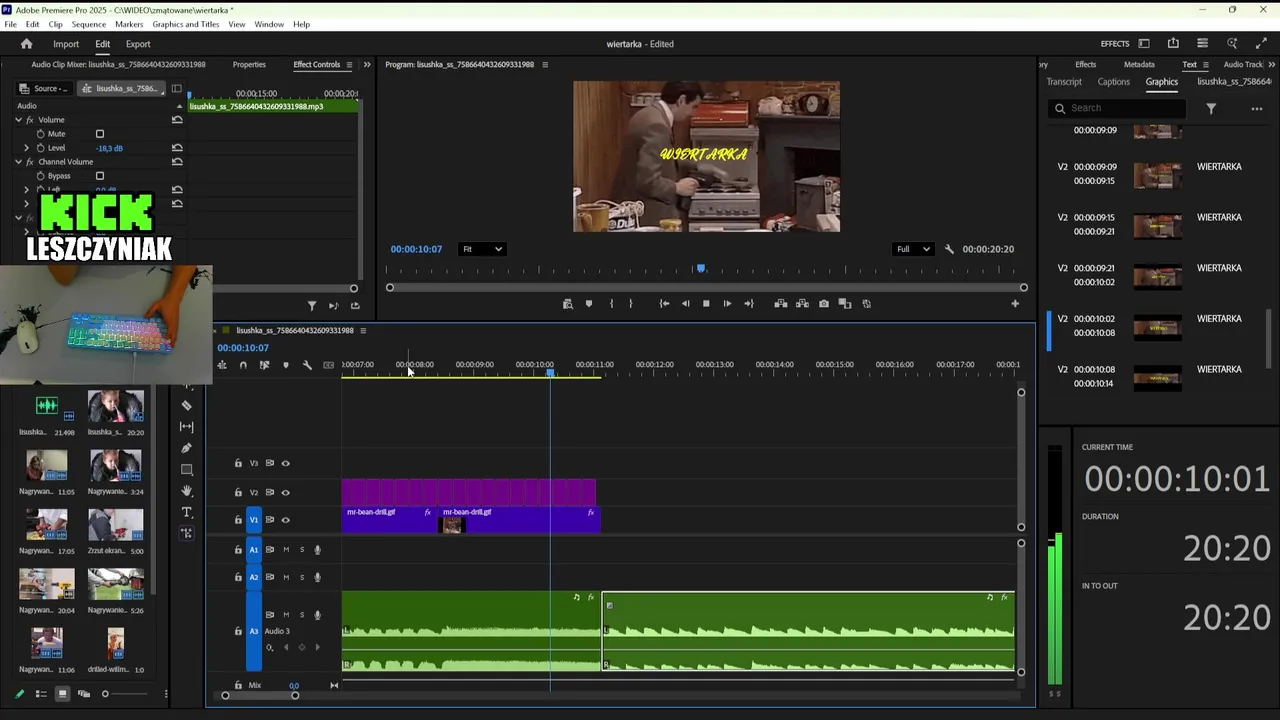The height and width of the screenshot is (720, 1280).
Task: Toggle V1 track output eye icon
Action: pyautogui.click(x=285, y=520)
